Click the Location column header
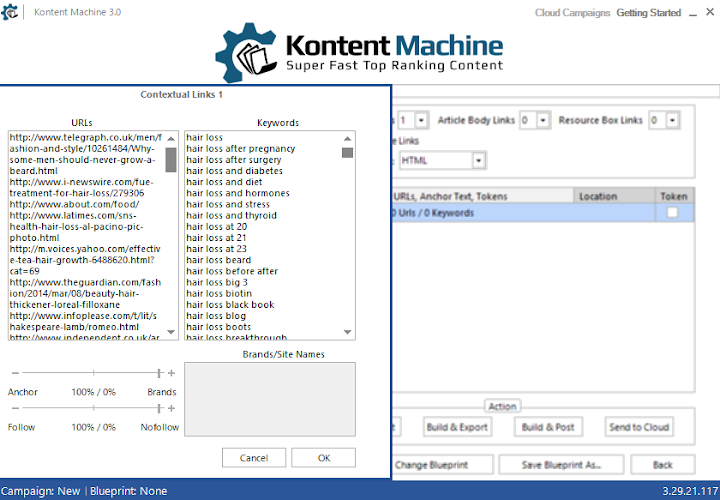720x500 pixels. pyautogui.click(x=614, y=196)
